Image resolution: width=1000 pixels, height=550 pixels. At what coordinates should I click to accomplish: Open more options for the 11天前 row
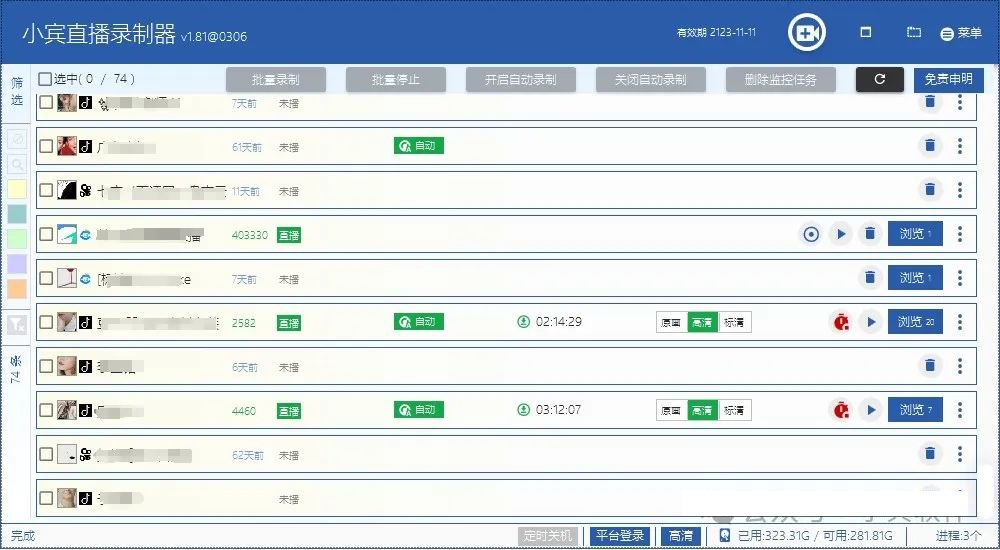pos(960,190)
